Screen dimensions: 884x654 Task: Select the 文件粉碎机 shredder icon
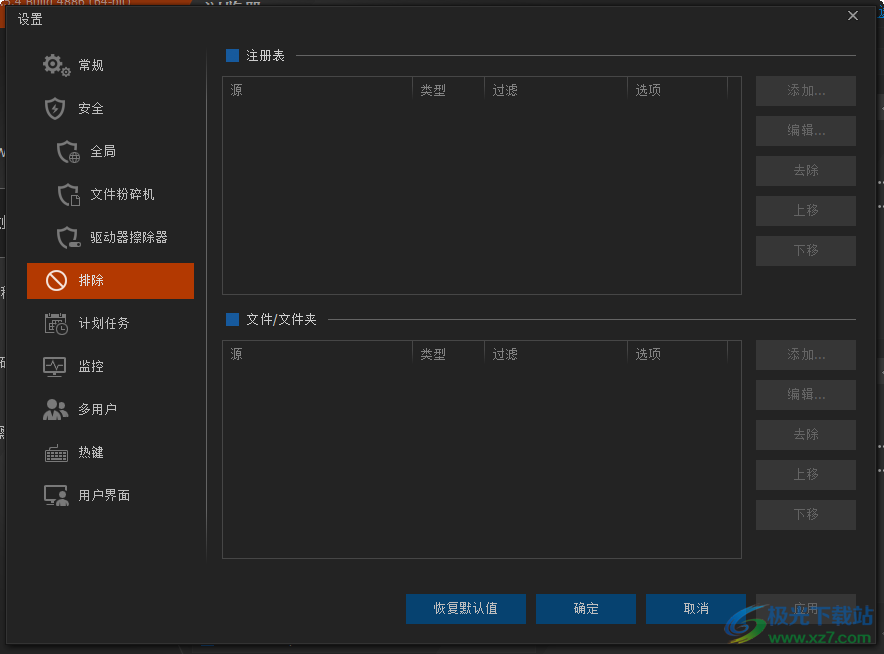click(68, 194)
